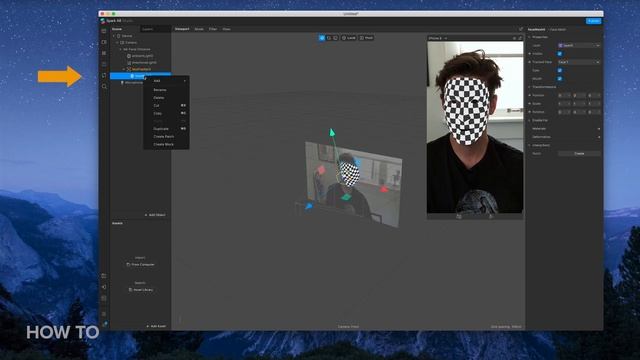Click the Add Asset button
The image size is (640, 360).
point(156,327)
